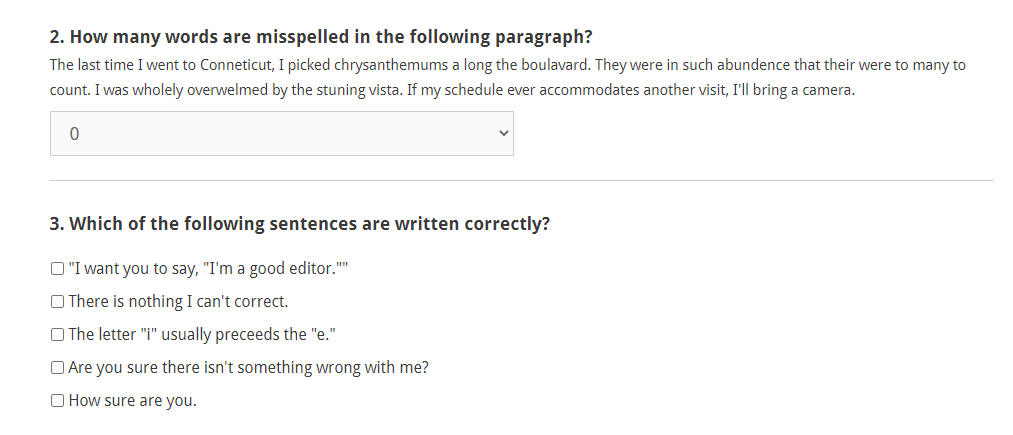
Task: Toggle the "How sure are you." checkbox
Action: pyautogui.click(x=58, y=401)
